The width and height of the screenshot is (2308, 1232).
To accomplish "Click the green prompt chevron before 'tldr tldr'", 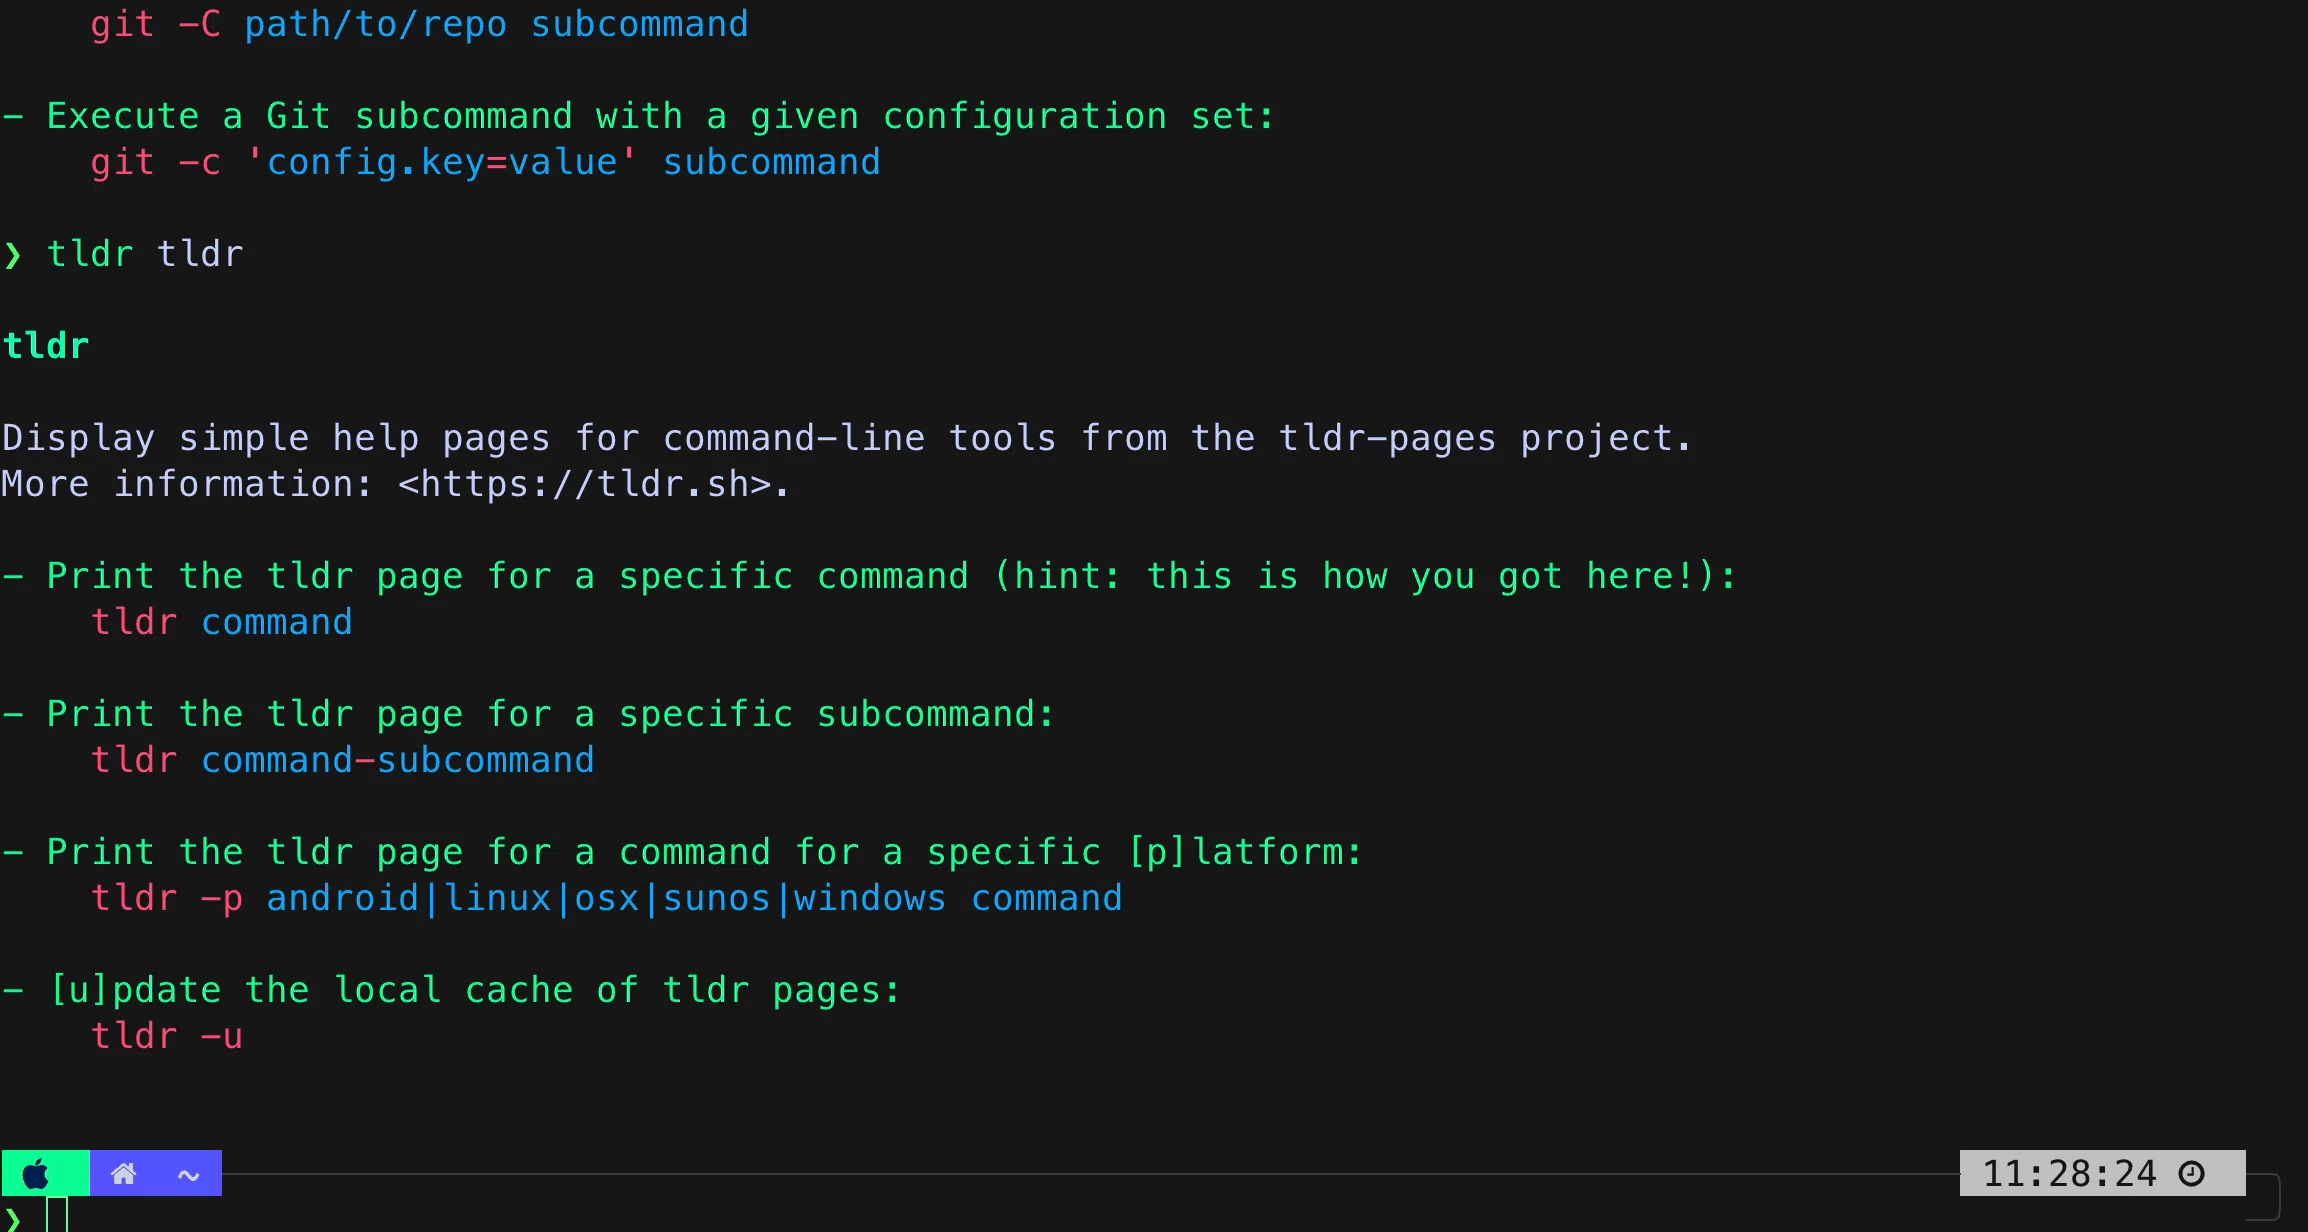I will pos(13,255).
